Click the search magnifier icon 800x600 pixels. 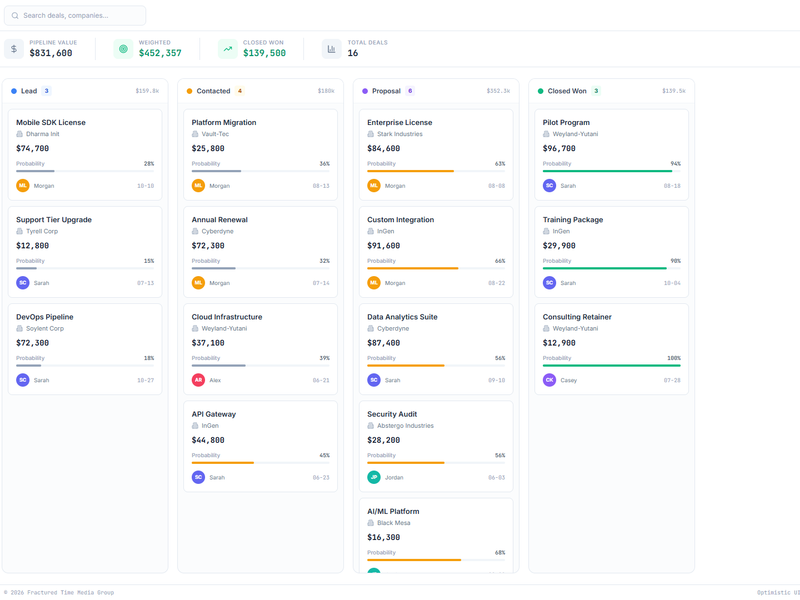(x=17, y=16)
